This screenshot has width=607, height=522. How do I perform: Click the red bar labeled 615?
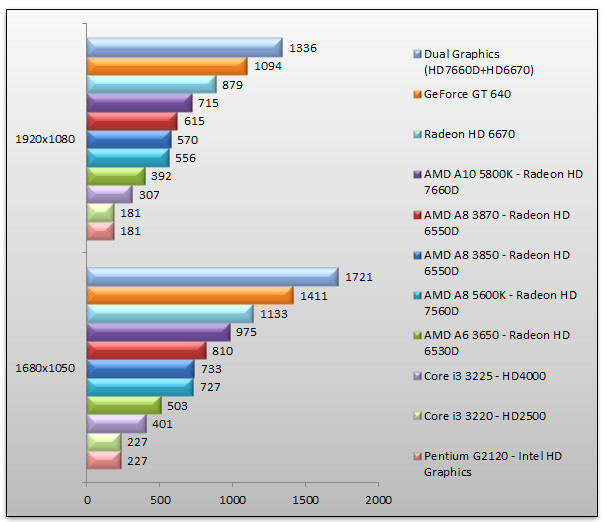pyautogui.click(x=132, y=121)
